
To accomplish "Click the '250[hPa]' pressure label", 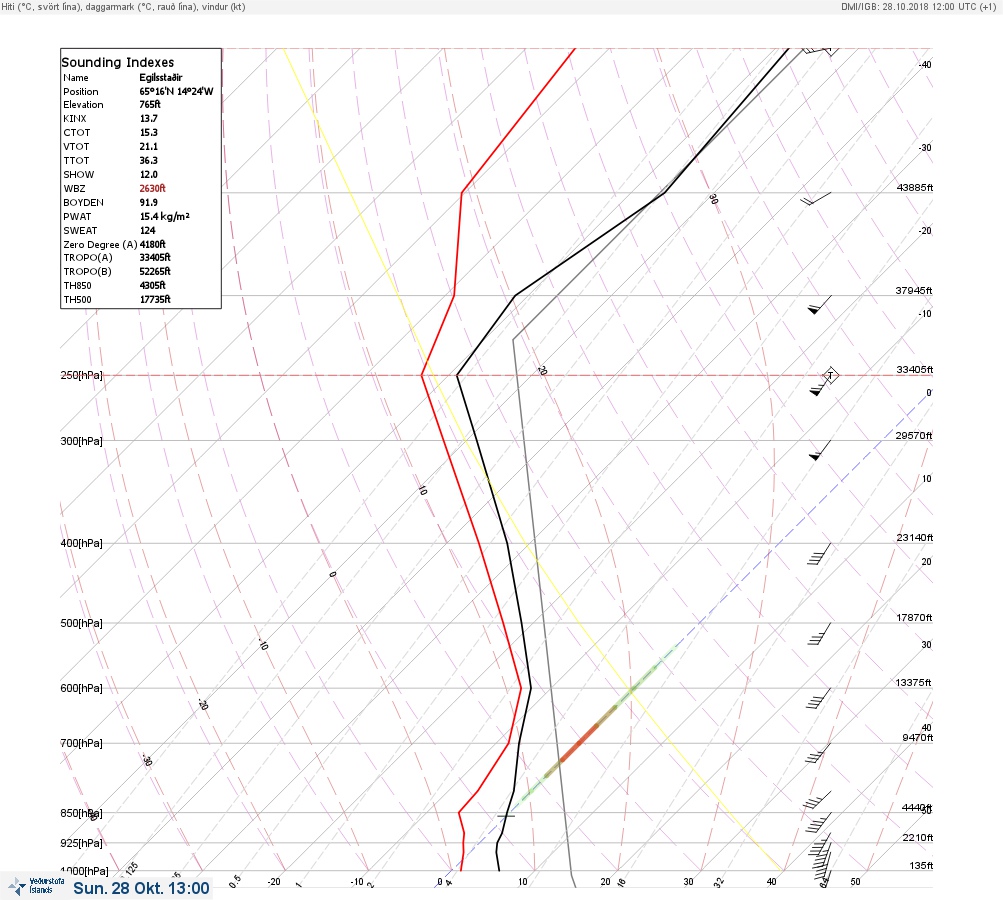I will pyautogui.click(x=81, y=375).
